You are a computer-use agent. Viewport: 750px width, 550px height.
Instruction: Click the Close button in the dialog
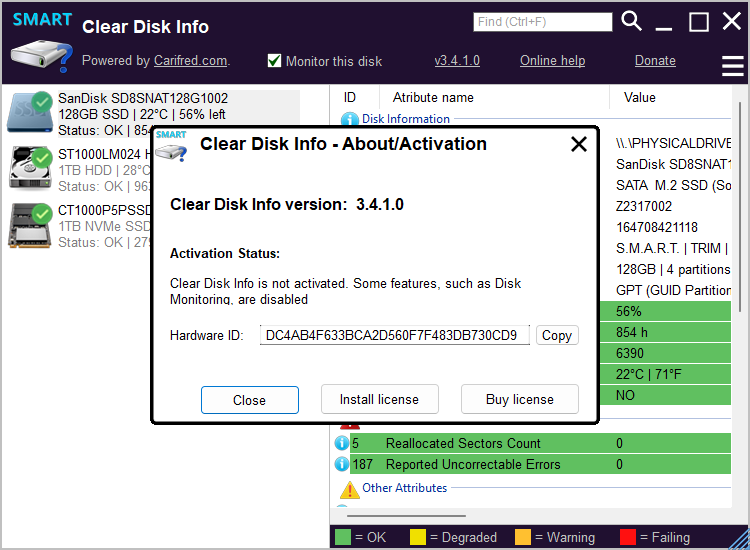coord(250,400)
